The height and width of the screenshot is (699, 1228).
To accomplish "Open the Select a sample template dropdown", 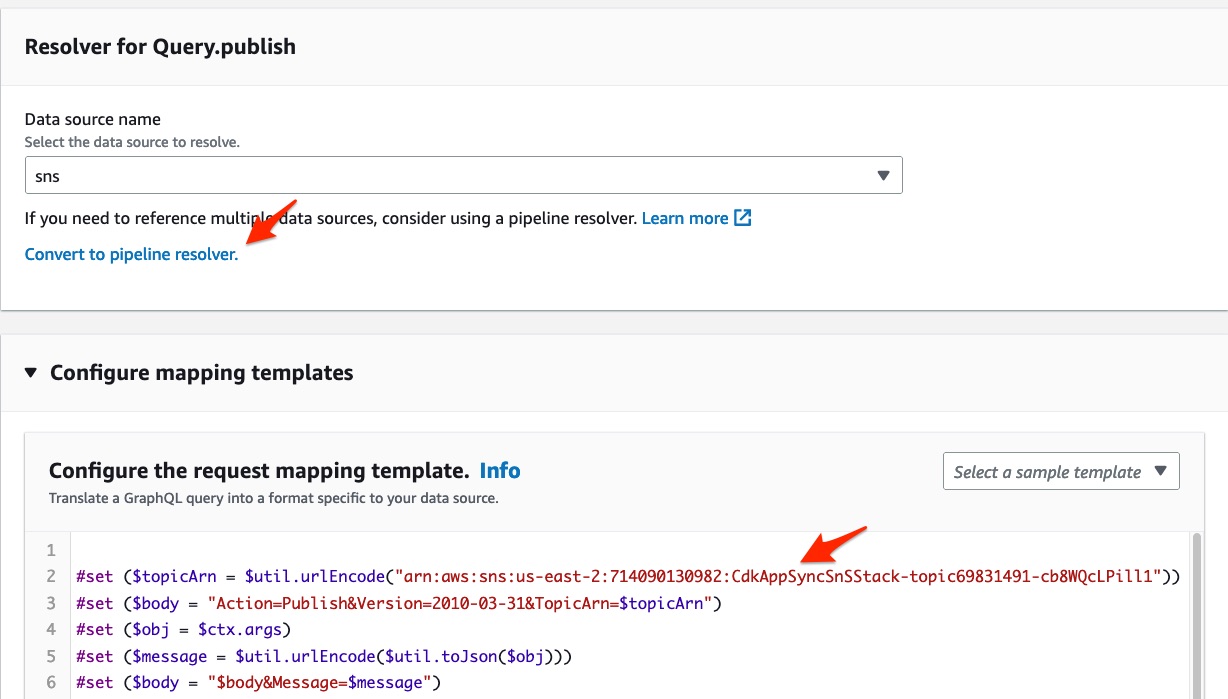I will [1061, 472].
